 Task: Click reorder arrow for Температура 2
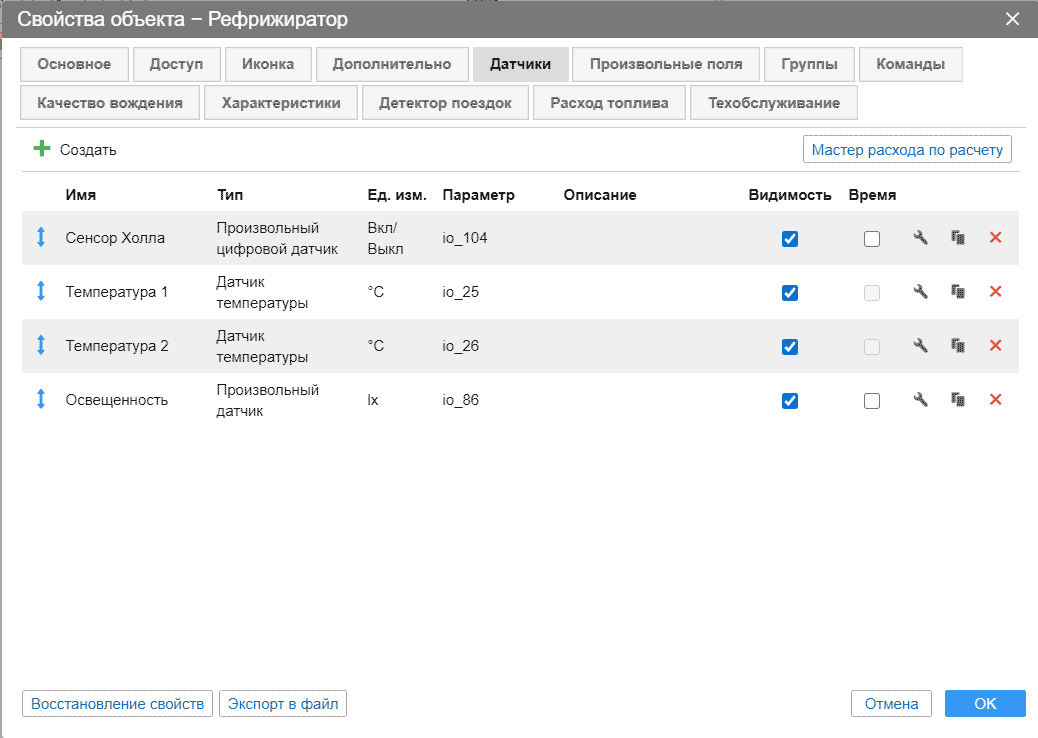41,346
